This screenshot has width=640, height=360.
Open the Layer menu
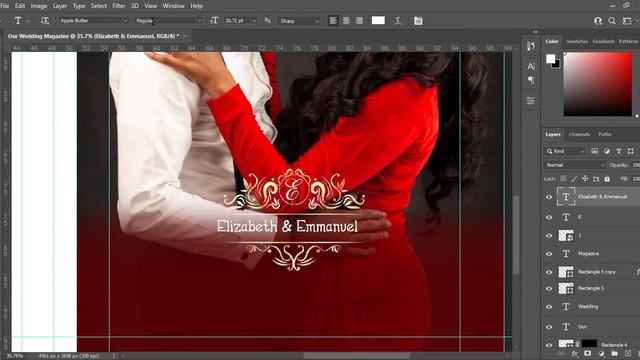coord(60,6)
